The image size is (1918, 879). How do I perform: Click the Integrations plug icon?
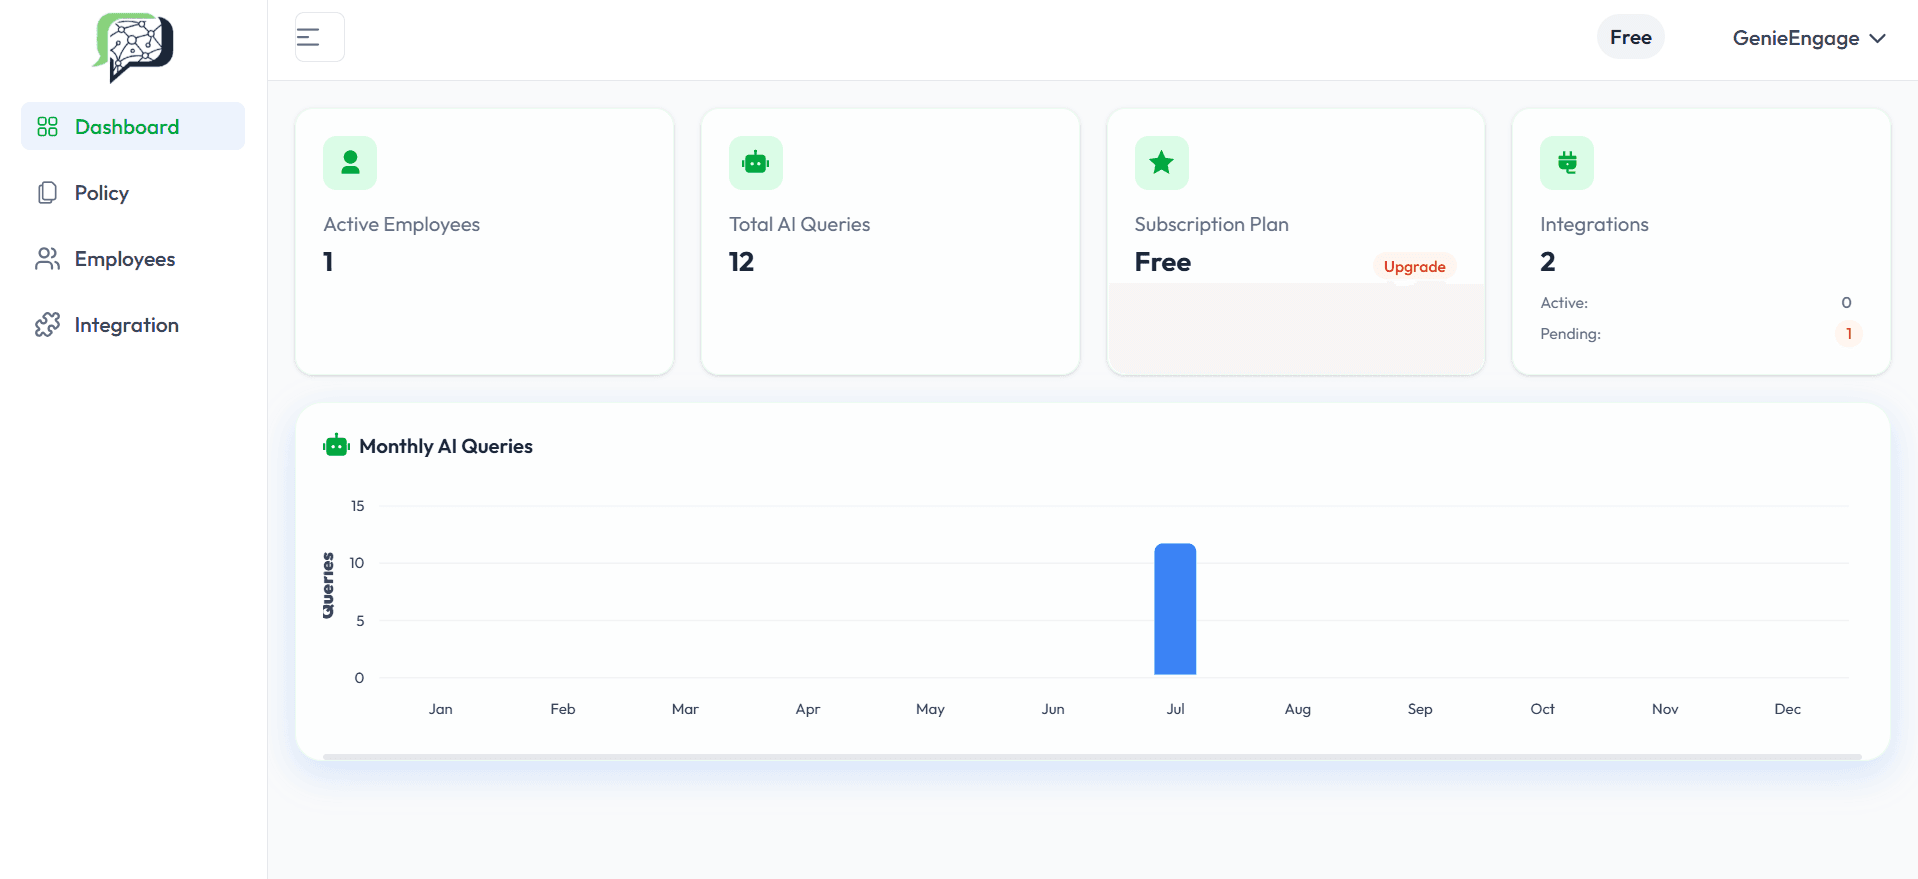(1566, 162)
